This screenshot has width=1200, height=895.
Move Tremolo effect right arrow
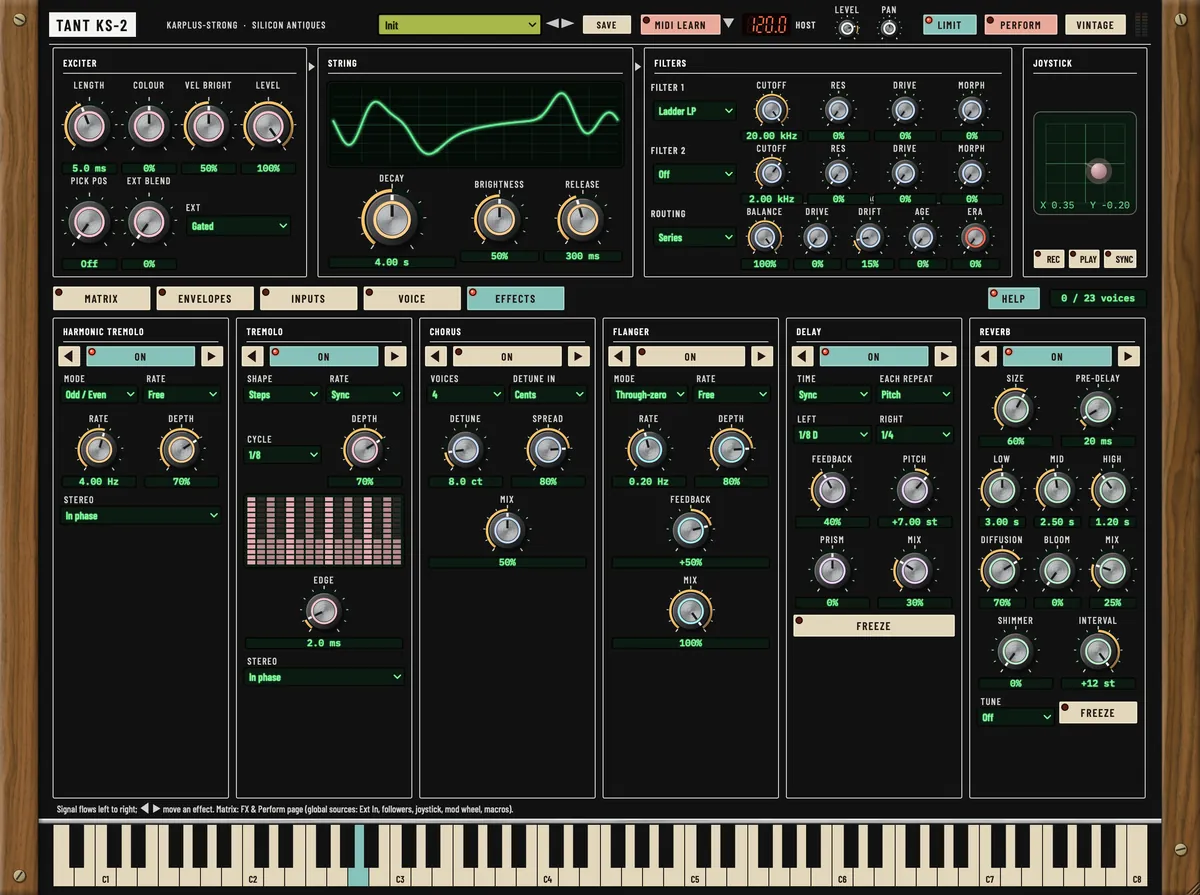(395, 356)
